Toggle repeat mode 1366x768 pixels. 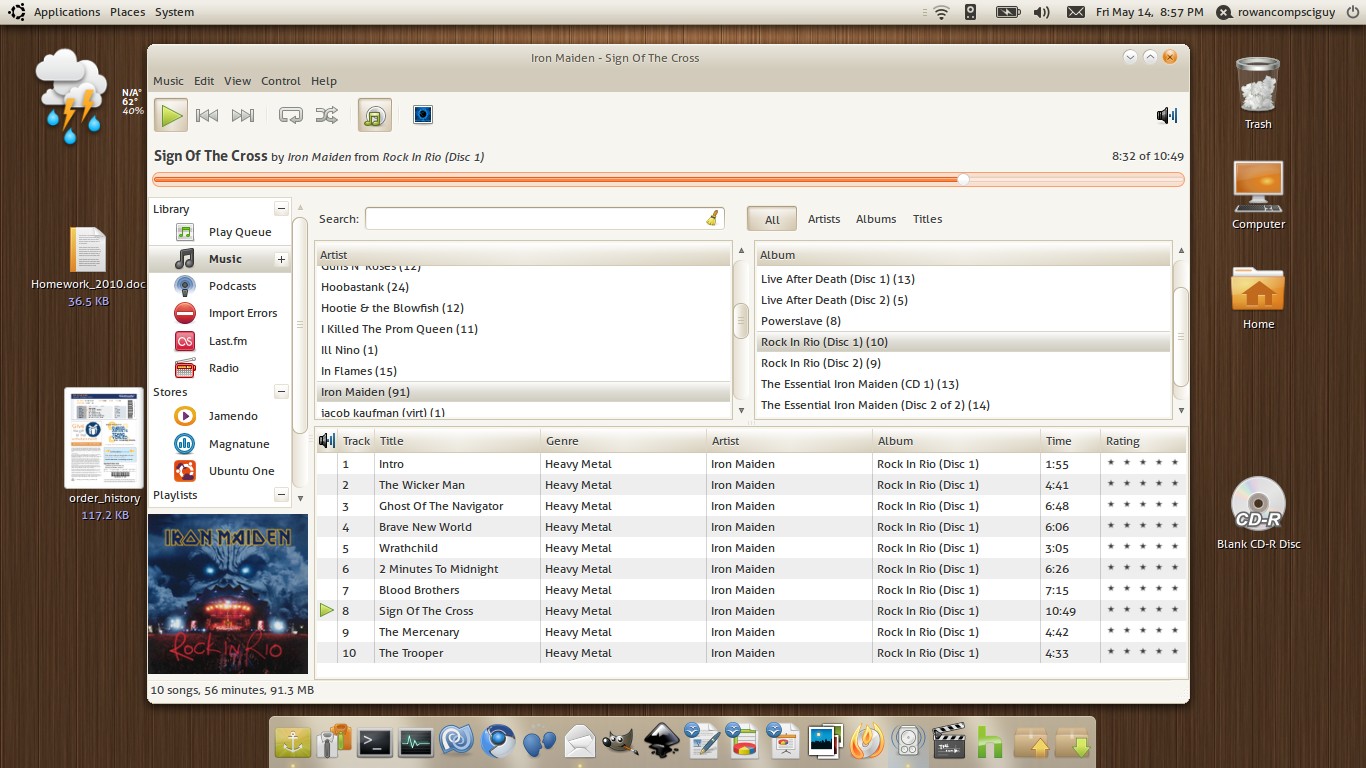pyautogui.click(x=291, y=116)
